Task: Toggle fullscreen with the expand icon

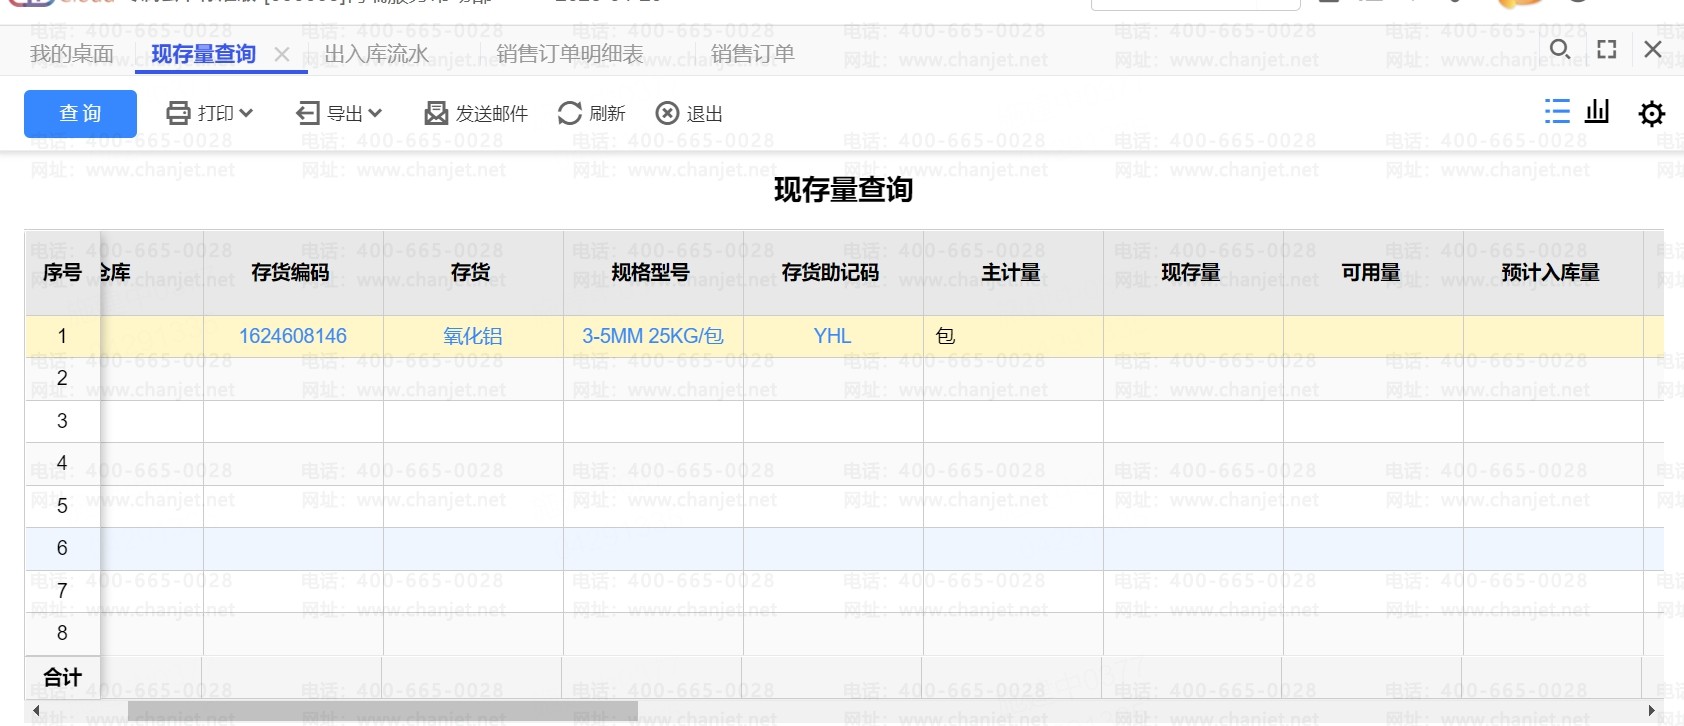Action: (x=1607, y=50)
